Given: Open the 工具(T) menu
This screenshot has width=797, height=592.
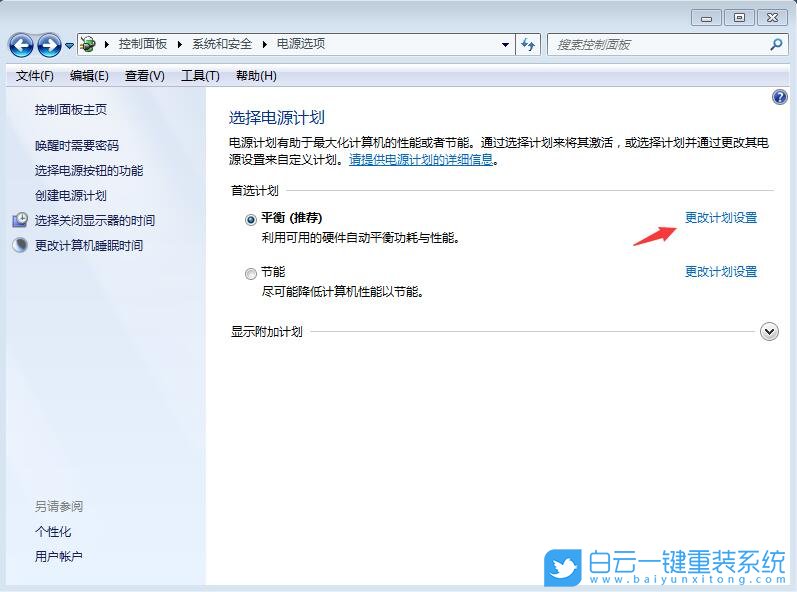Looking at the screenshot, I should pyautogui.click(x=200, y=76).
